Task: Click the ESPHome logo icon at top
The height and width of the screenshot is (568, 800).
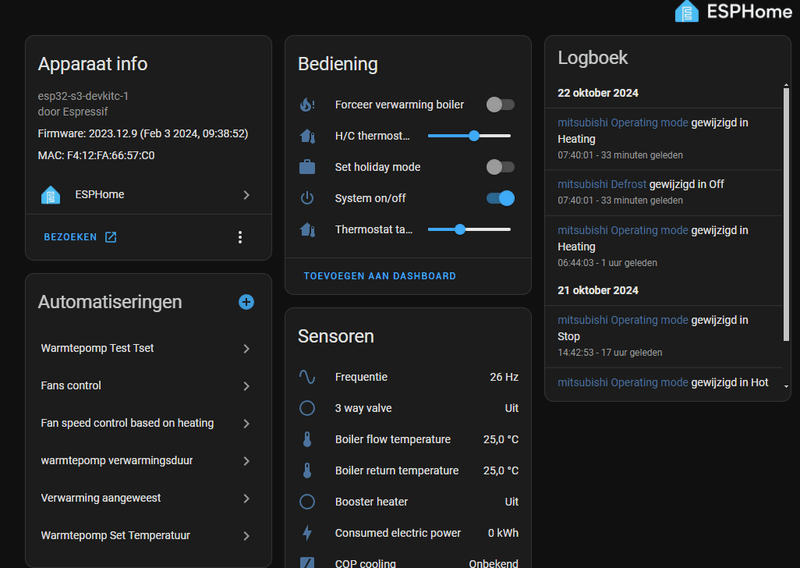Action: point(687,12)
